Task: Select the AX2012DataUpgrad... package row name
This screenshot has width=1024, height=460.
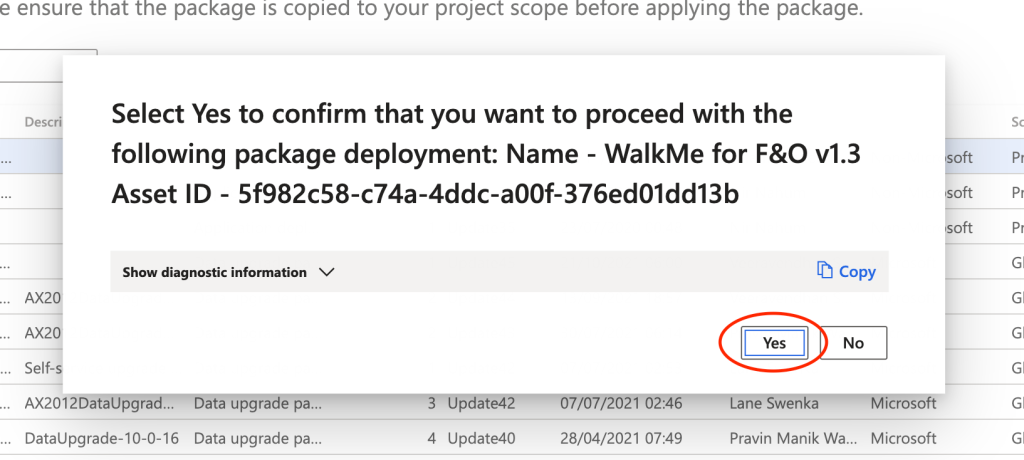Action: point(100,404)
